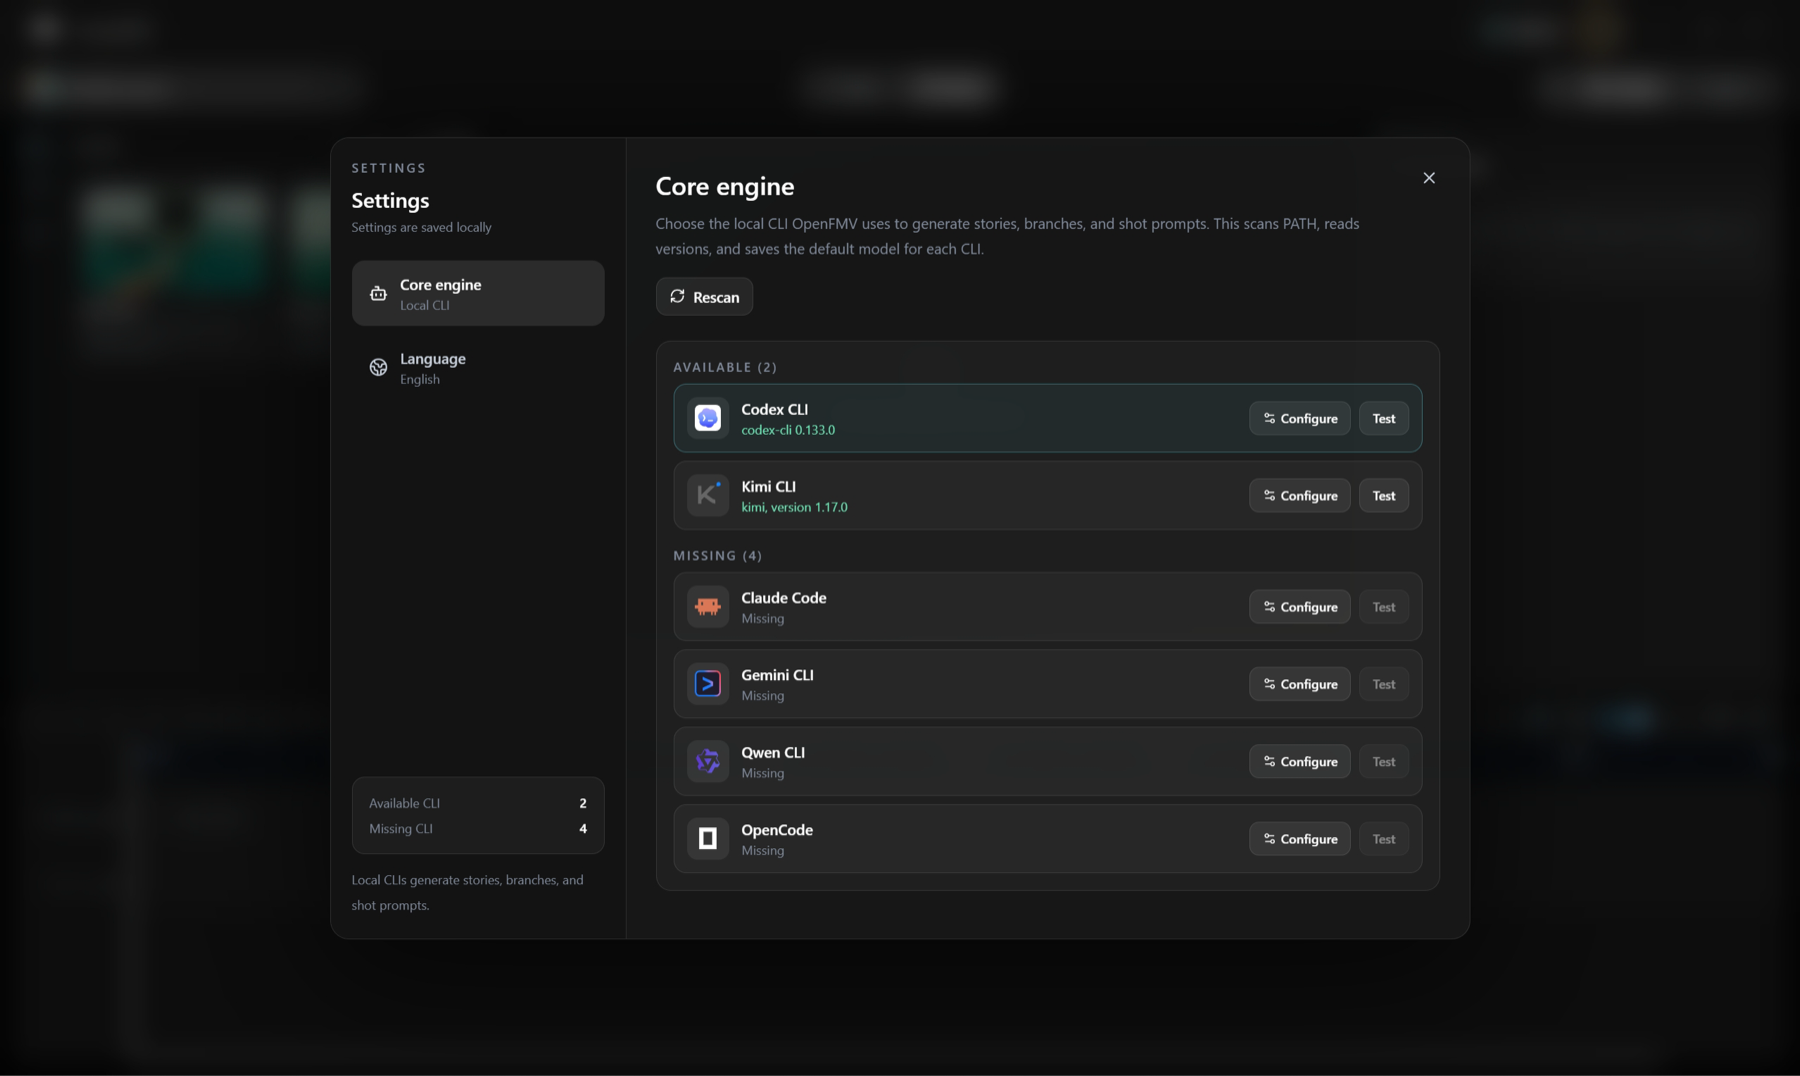Click the Kimi CLI logo icon
This screenshot has height=1076, width=1800.
click(x=707, y=495)
